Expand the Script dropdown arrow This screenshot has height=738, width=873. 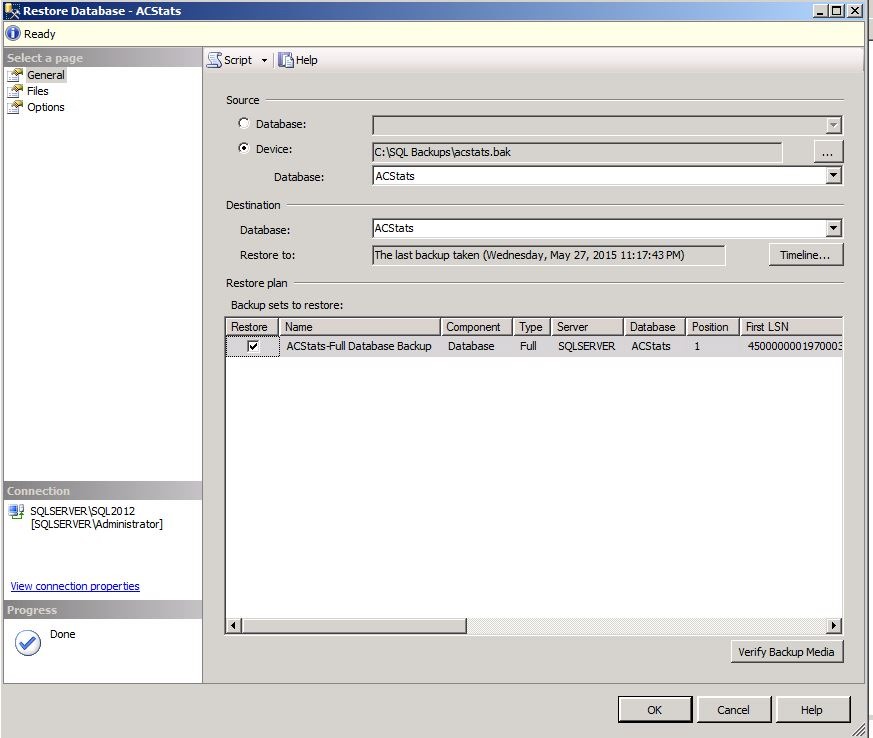click(264, 60)
